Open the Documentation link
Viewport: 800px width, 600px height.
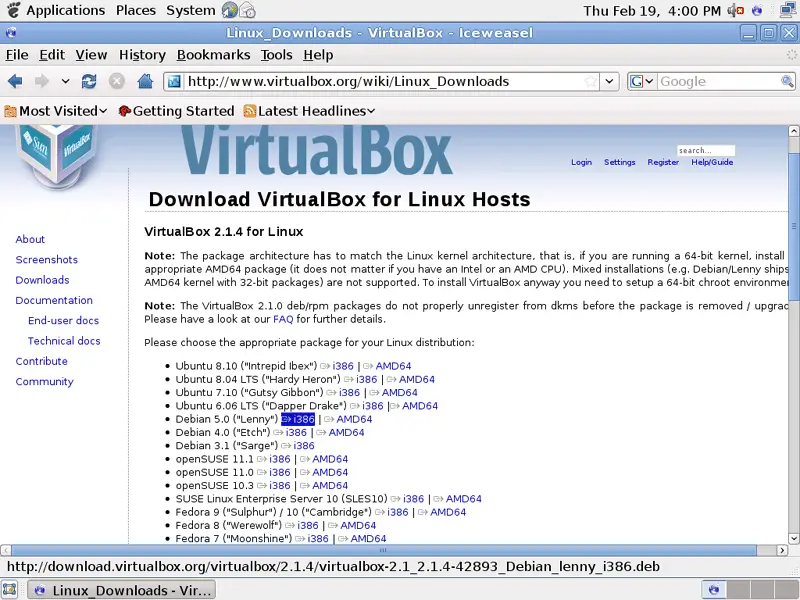[54, 301]
